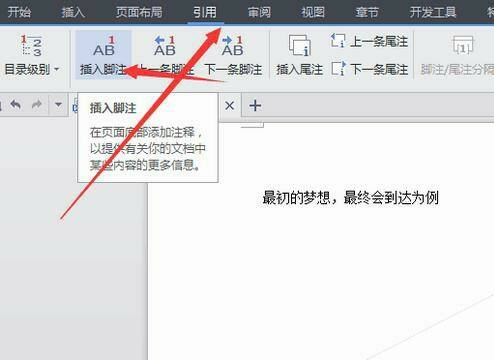Expand the 目录级别 dropdown arrow
Screen dimensions: 494x360
pyautogui.click(x=57, y=69)
